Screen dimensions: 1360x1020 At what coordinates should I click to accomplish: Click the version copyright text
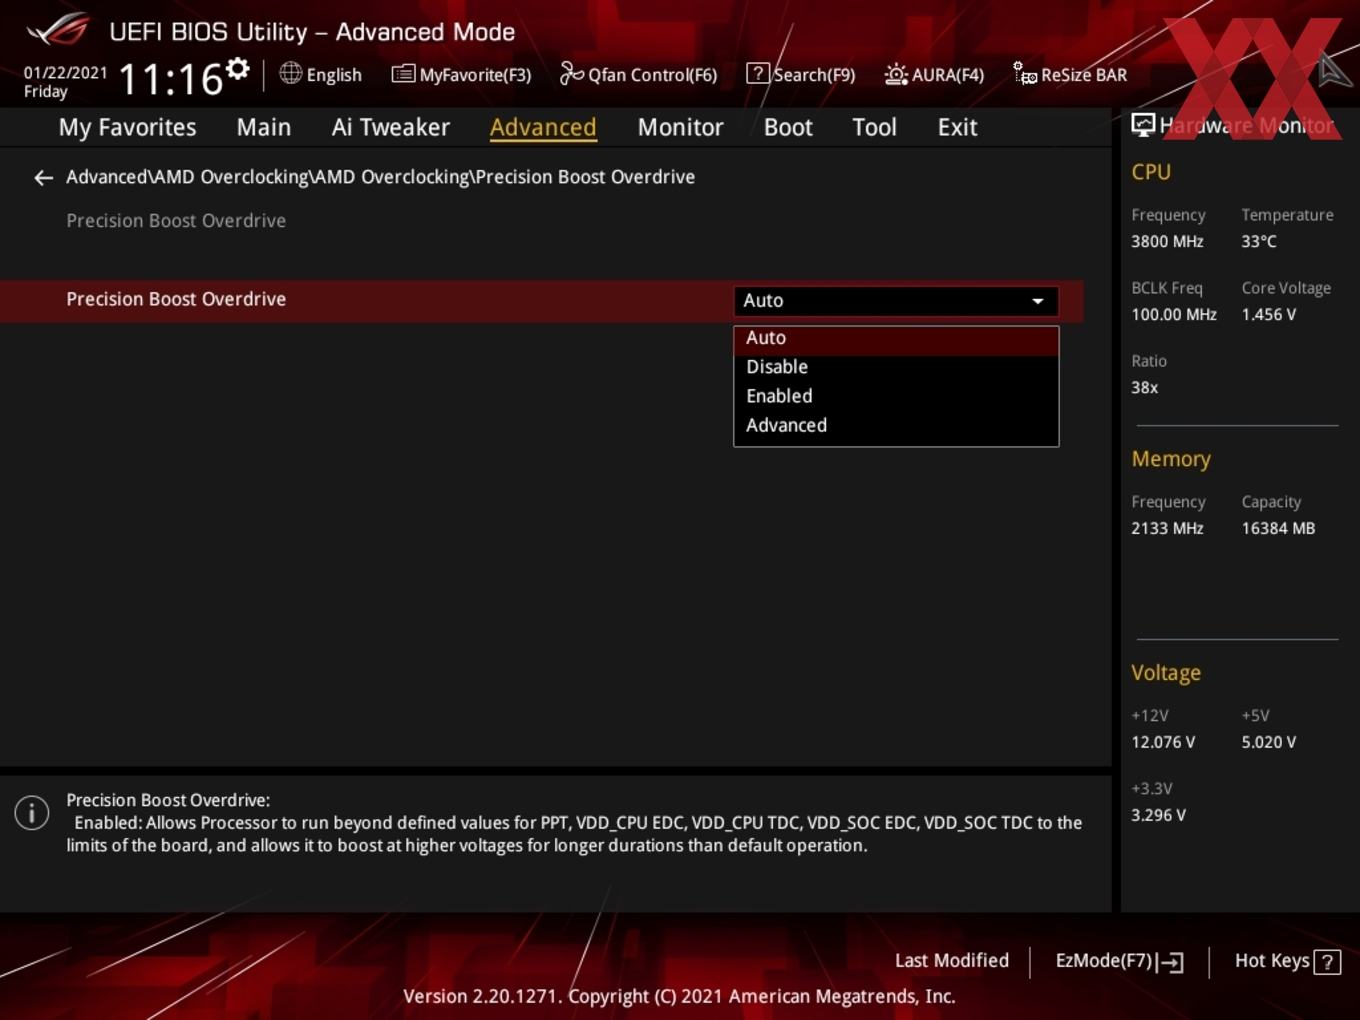(x=679, y=997)
